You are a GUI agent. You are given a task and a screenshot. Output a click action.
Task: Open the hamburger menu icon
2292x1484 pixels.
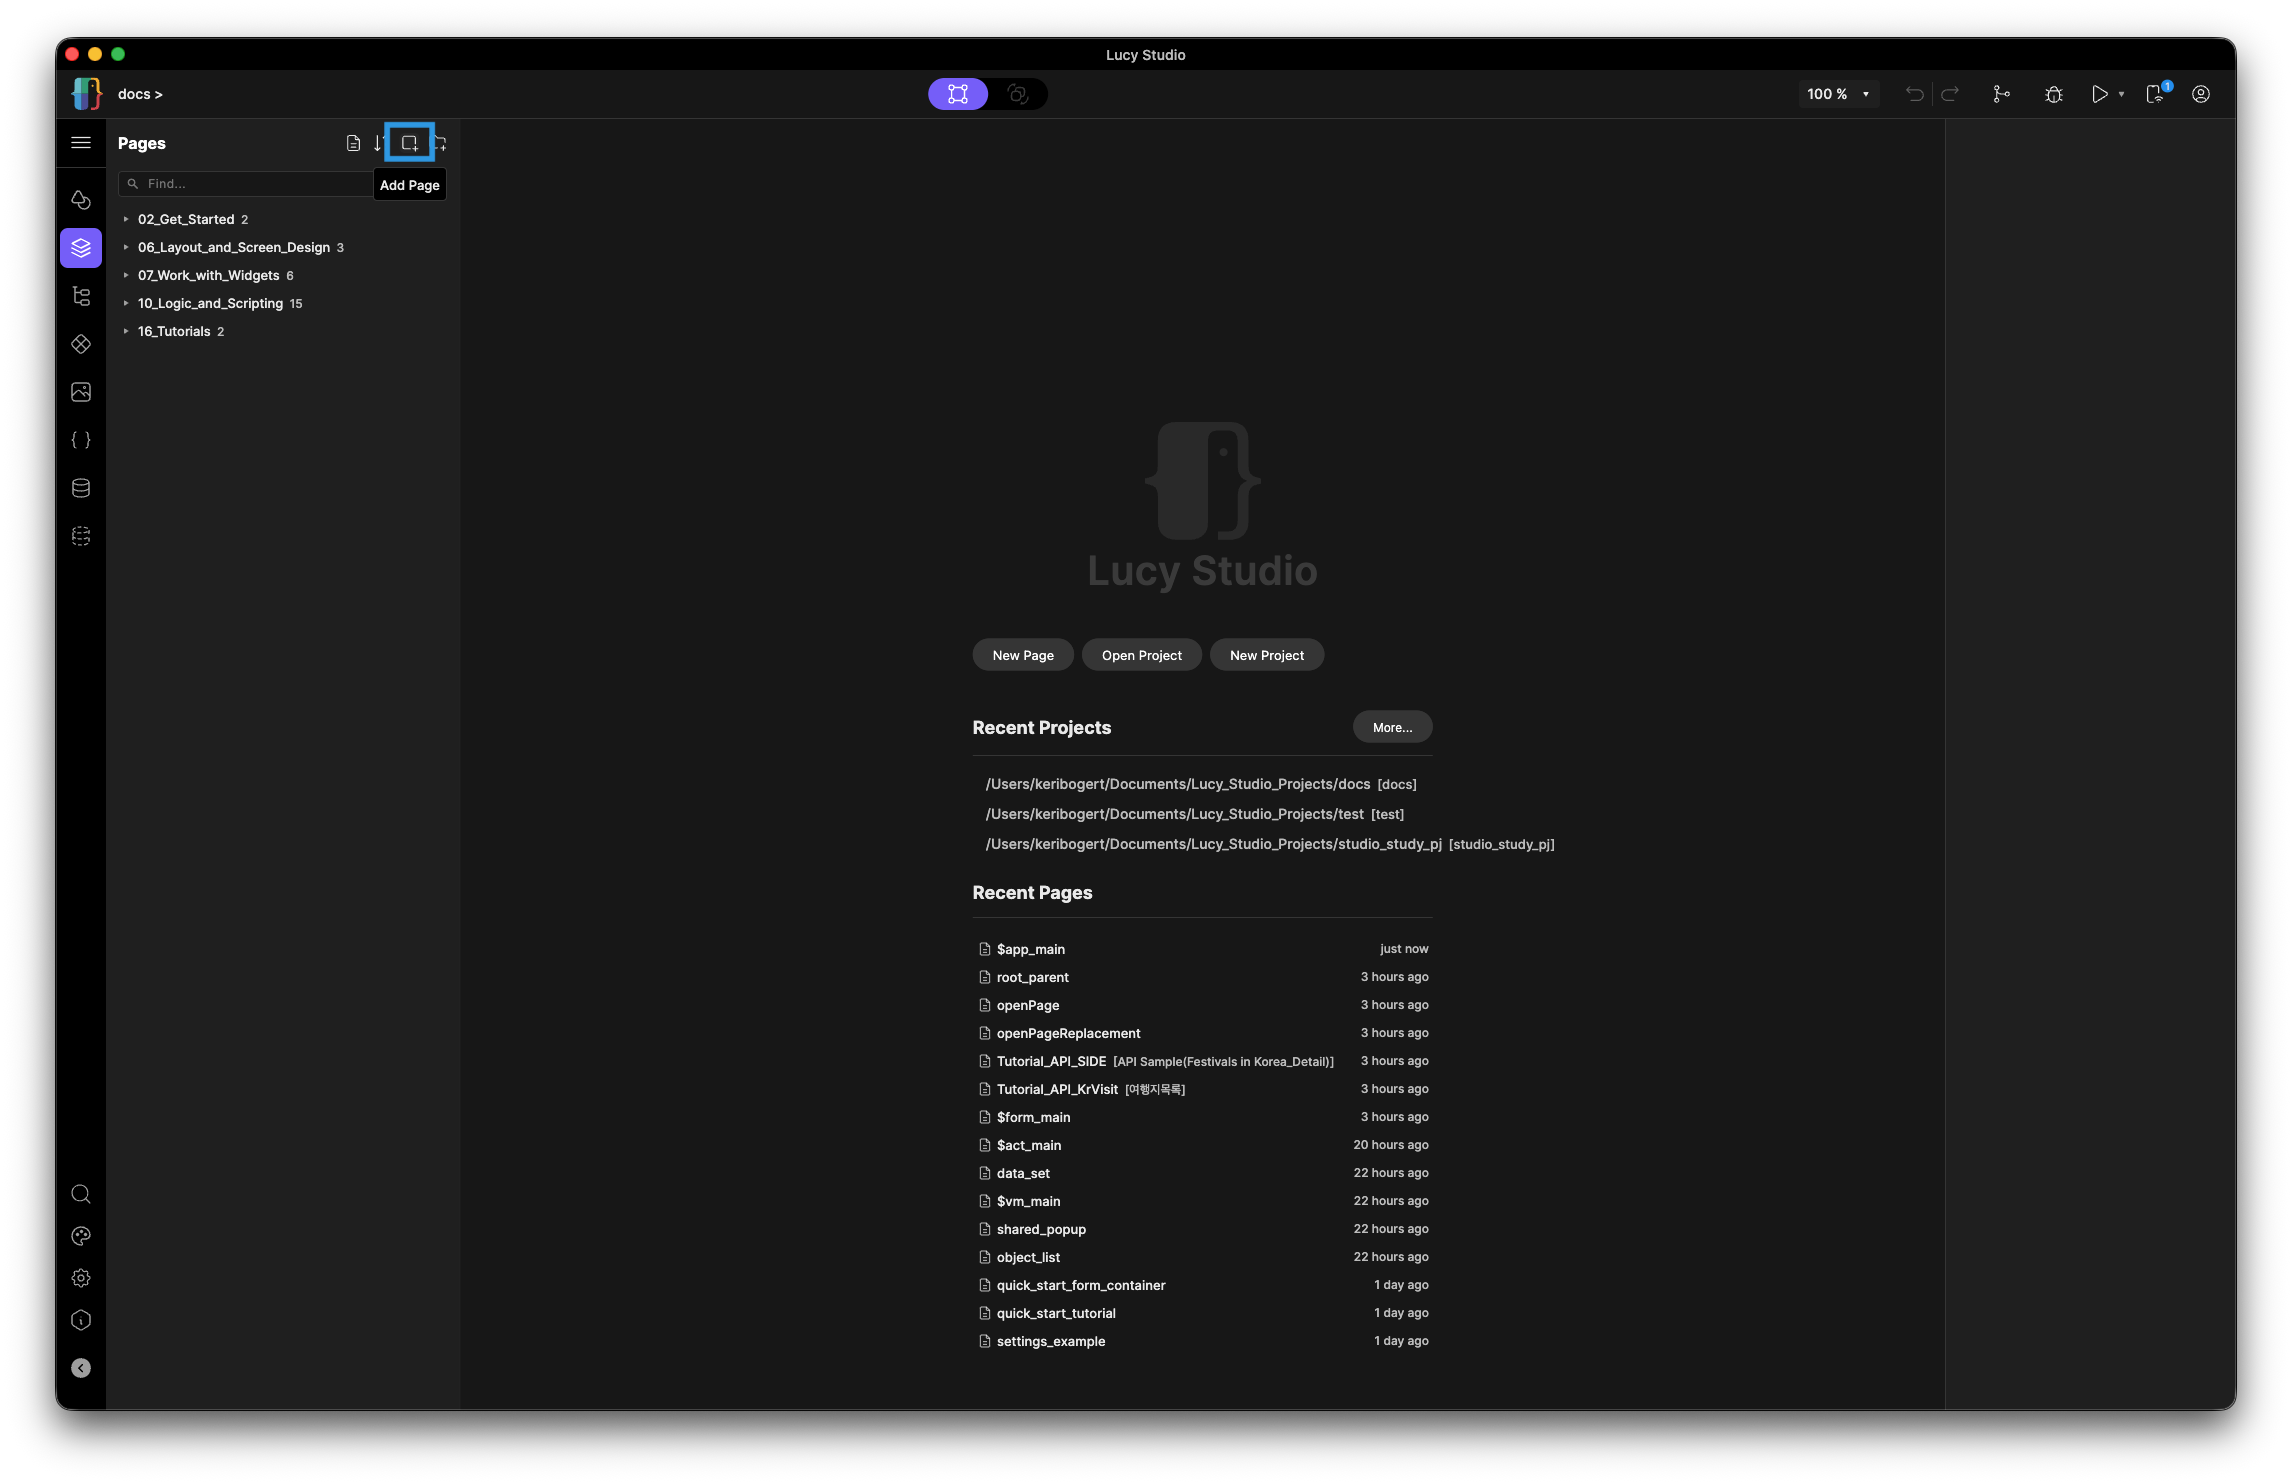point(81,143)
